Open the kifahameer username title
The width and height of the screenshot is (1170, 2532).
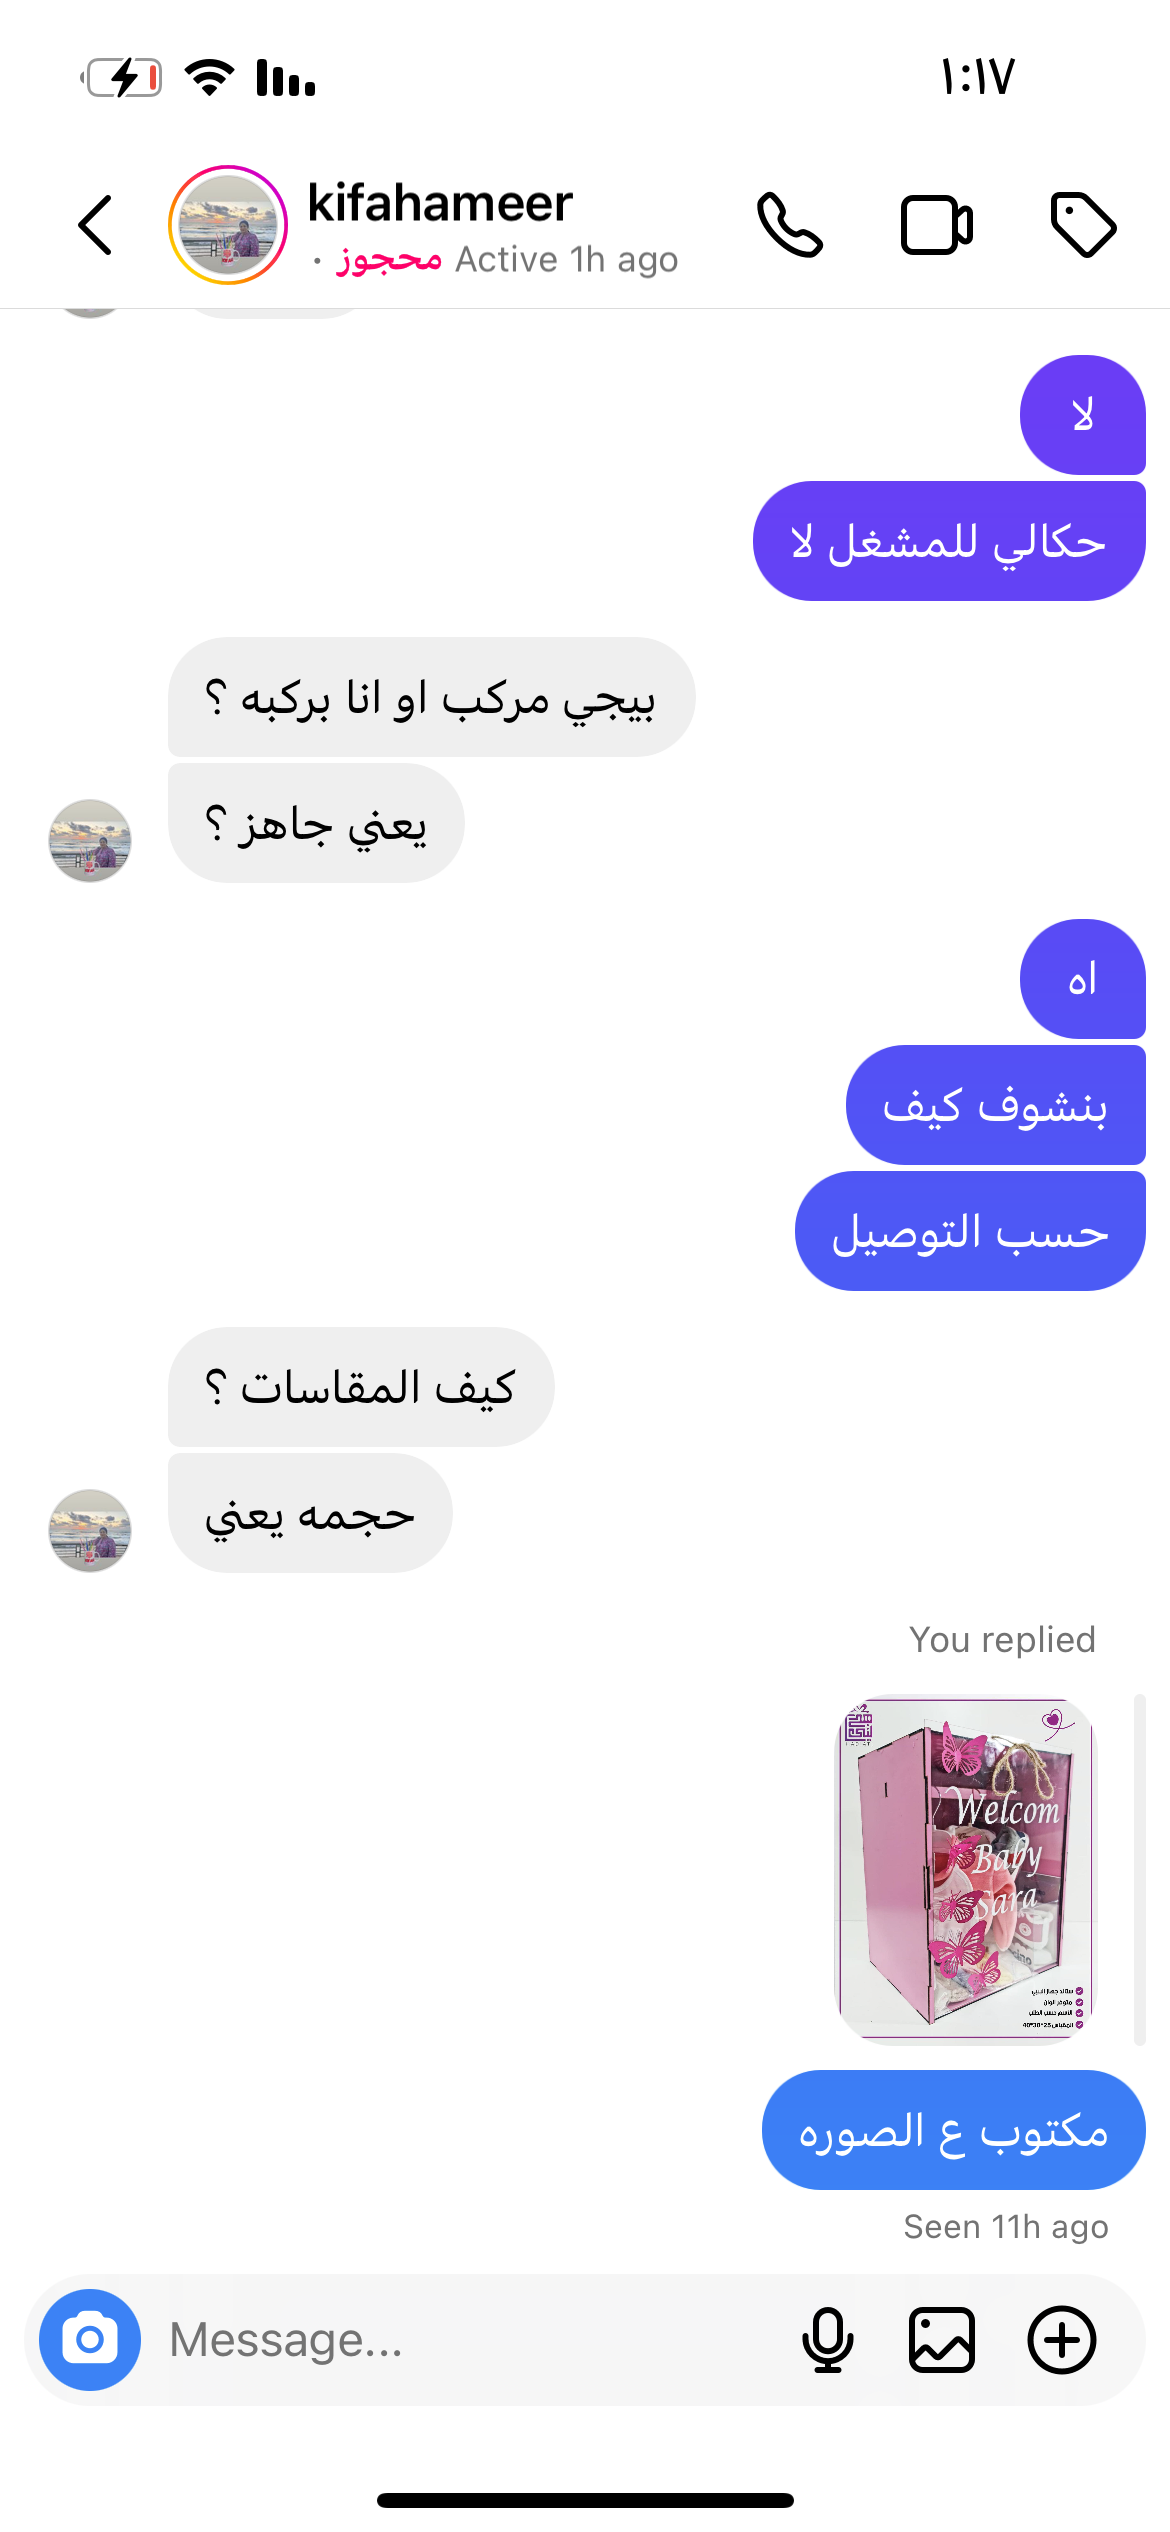click(x=440, y=203)
